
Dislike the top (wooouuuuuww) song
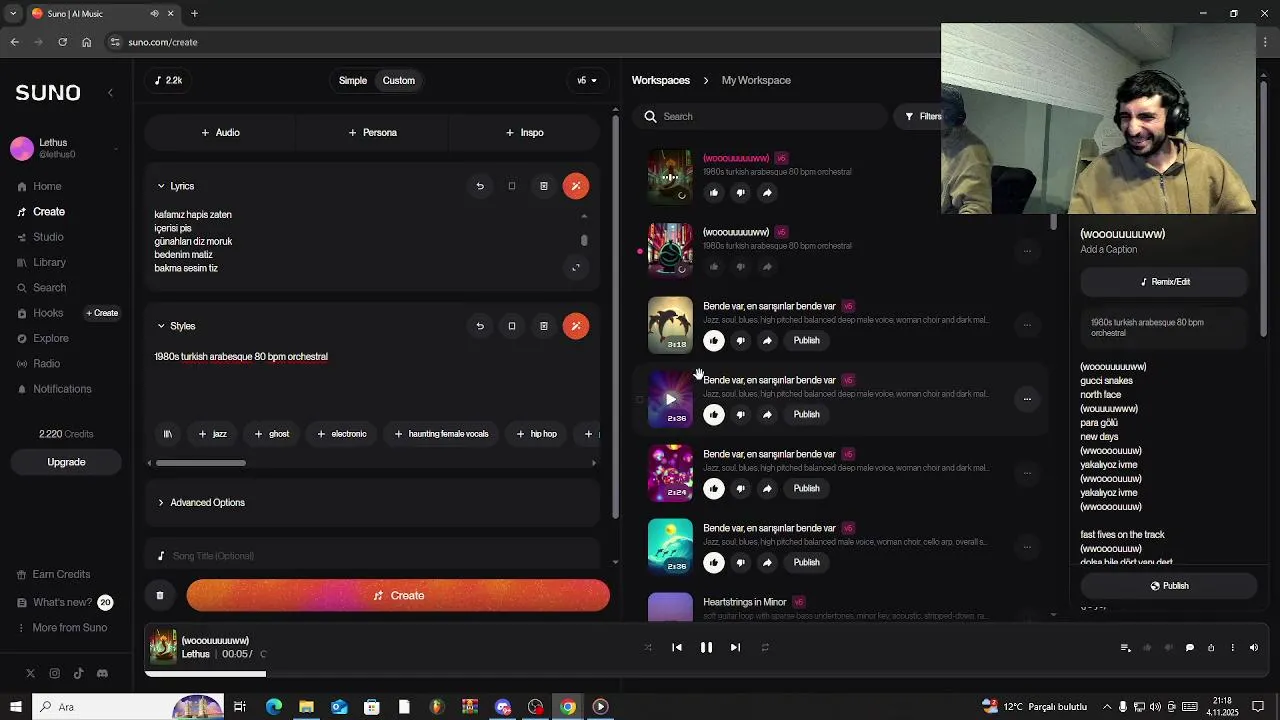pos(741,193)
